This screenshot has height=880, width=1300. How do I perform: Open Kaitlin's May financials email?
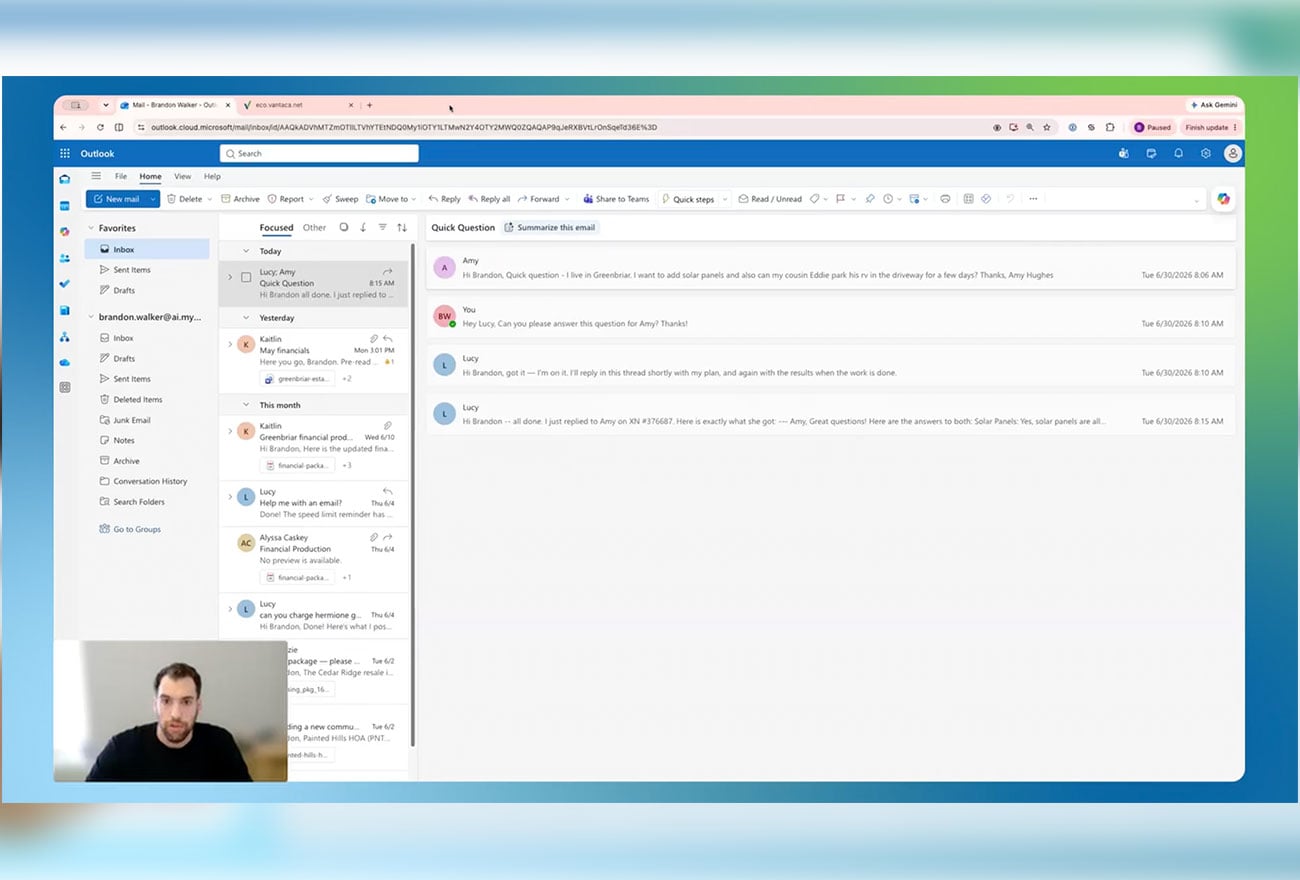314,360
